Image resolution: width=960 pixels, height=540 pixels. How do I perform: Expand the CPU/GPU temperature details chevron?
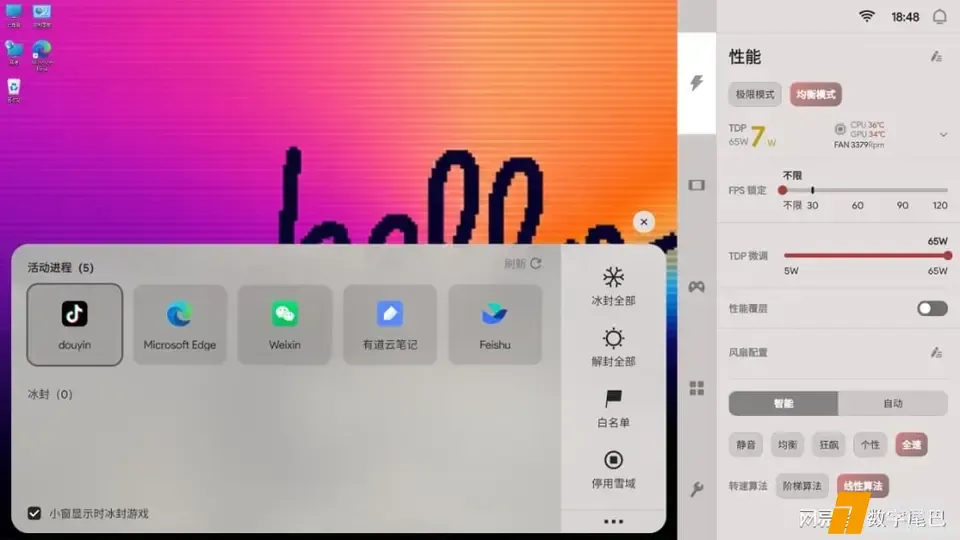[943, 134]
